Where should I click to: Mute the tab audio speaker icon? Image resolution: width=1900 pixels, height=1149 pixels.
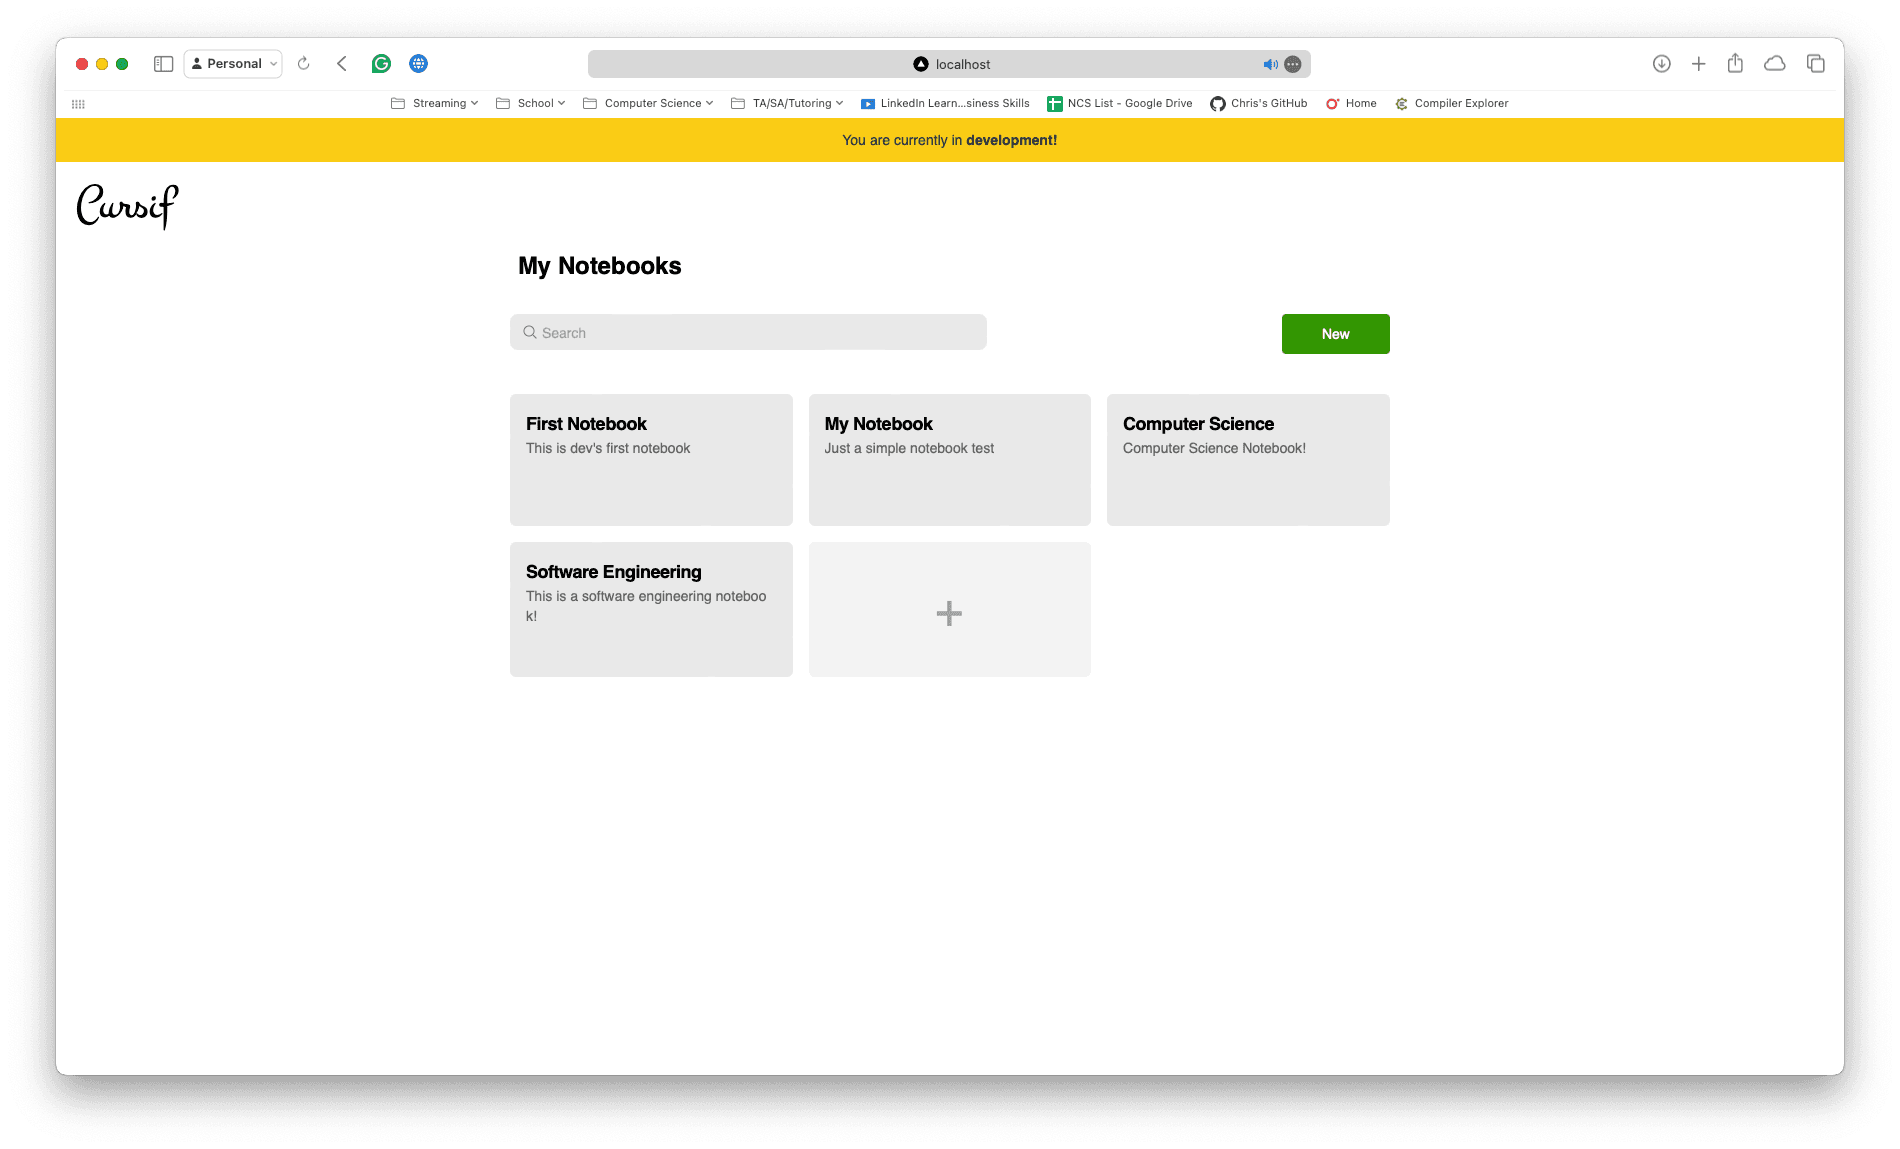coord(1269,64)
